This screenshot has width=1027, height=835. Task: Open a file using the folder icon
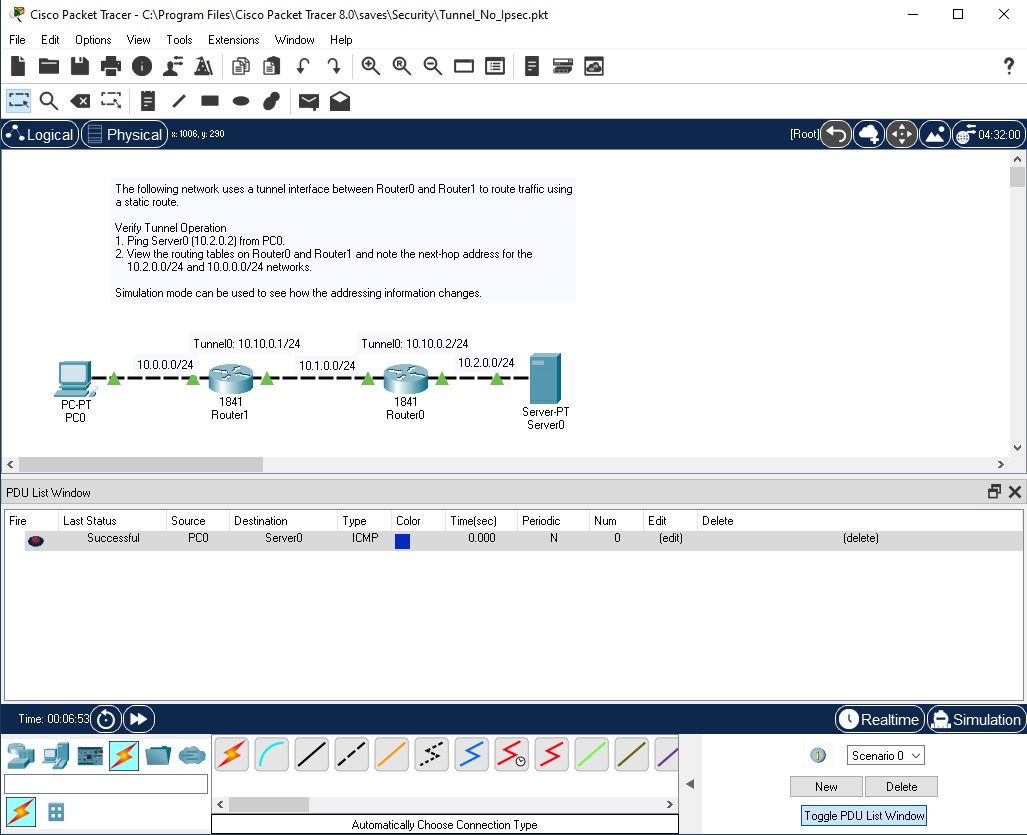click(x=48, y=66)
